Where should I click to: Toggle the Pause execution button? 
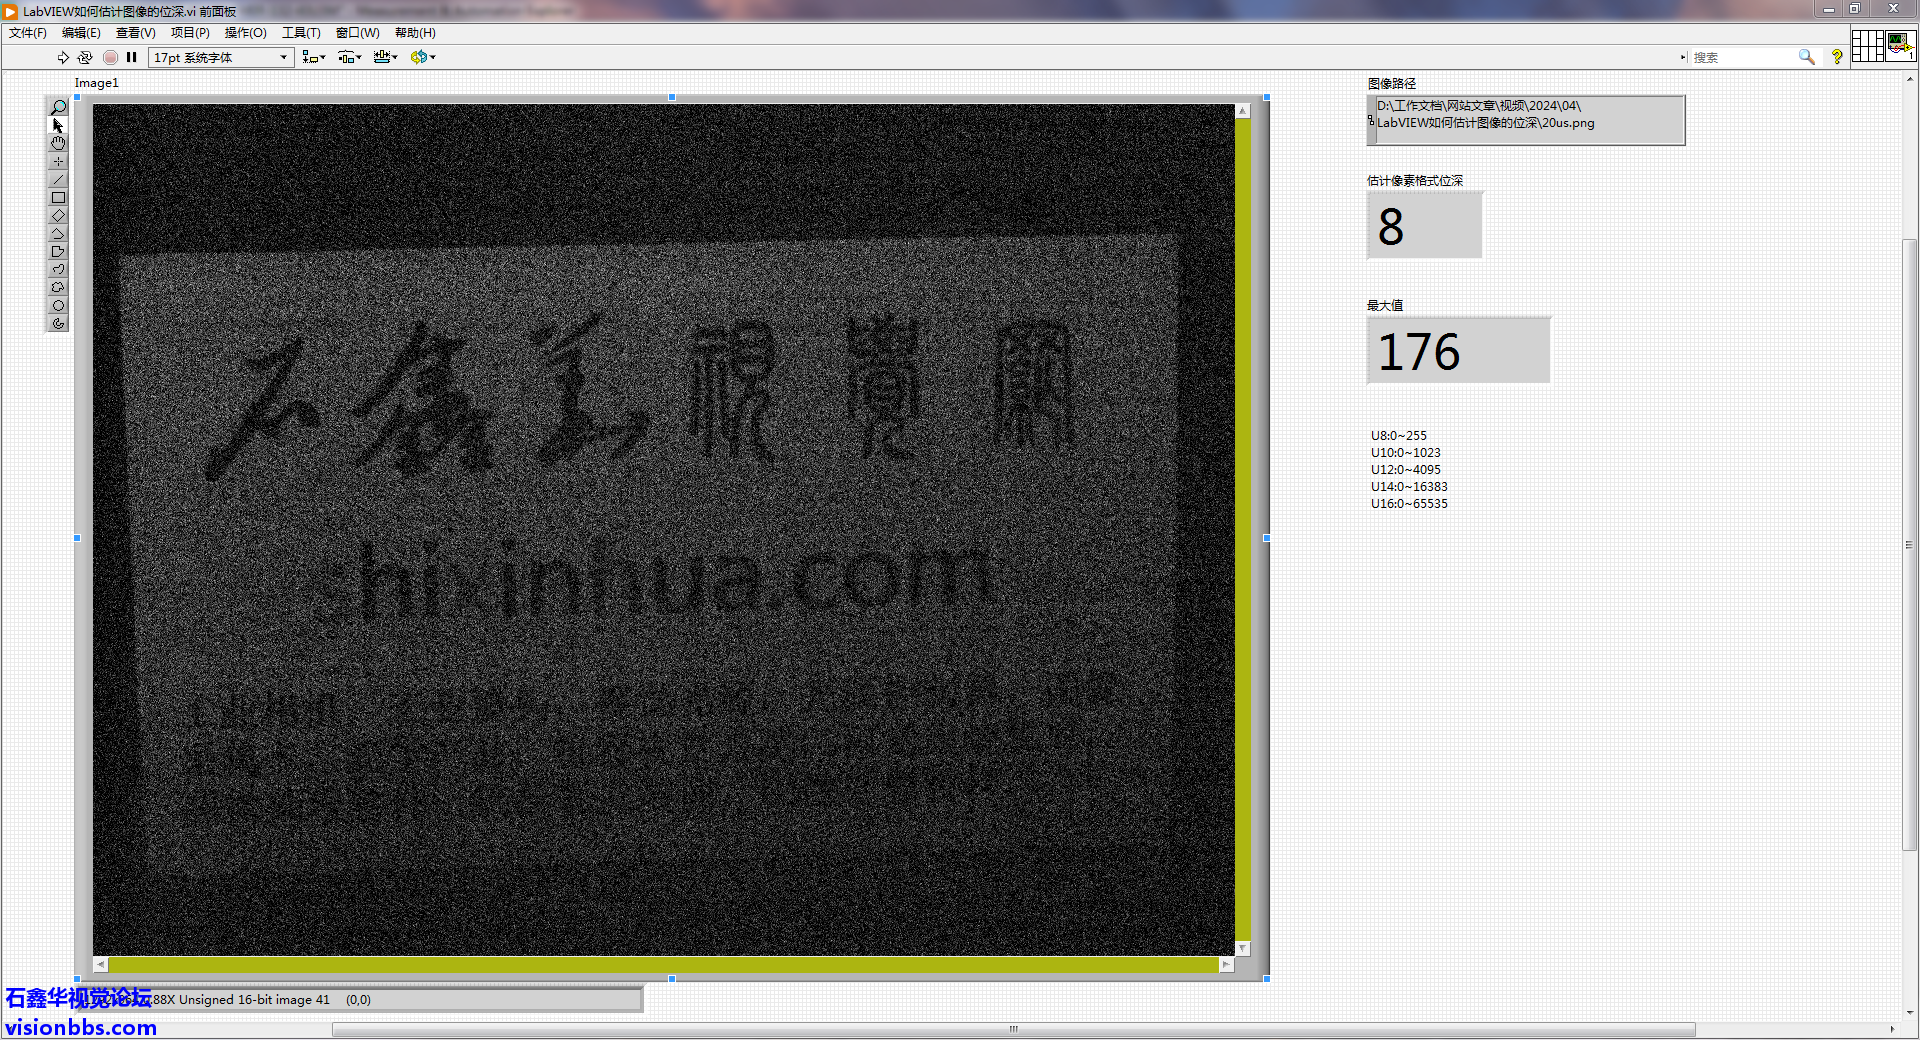click(x=131, y=58)
